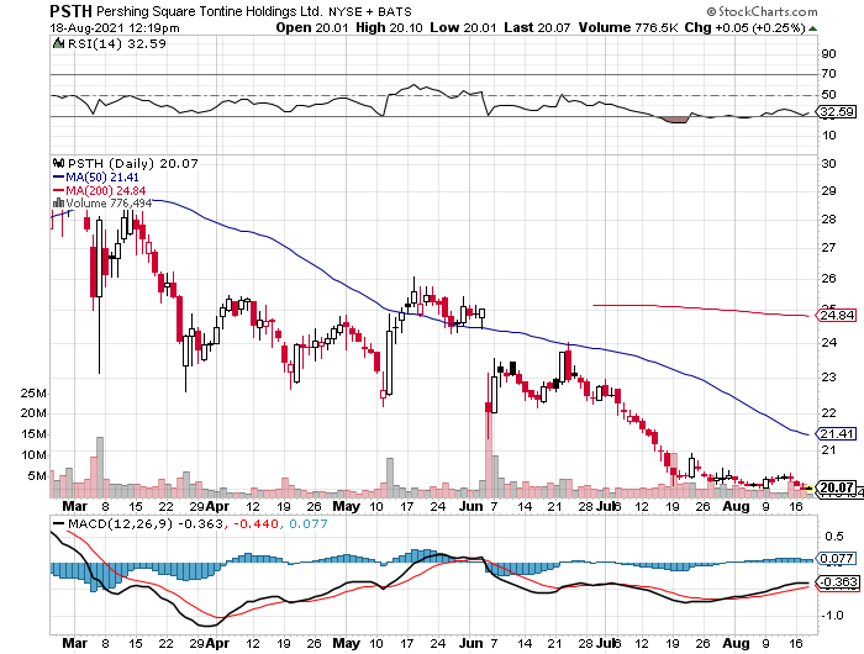The width and height of the screenshot is (864, 654).
Task: Click the Volume 776,494 legend text
Action: point(109,203)
